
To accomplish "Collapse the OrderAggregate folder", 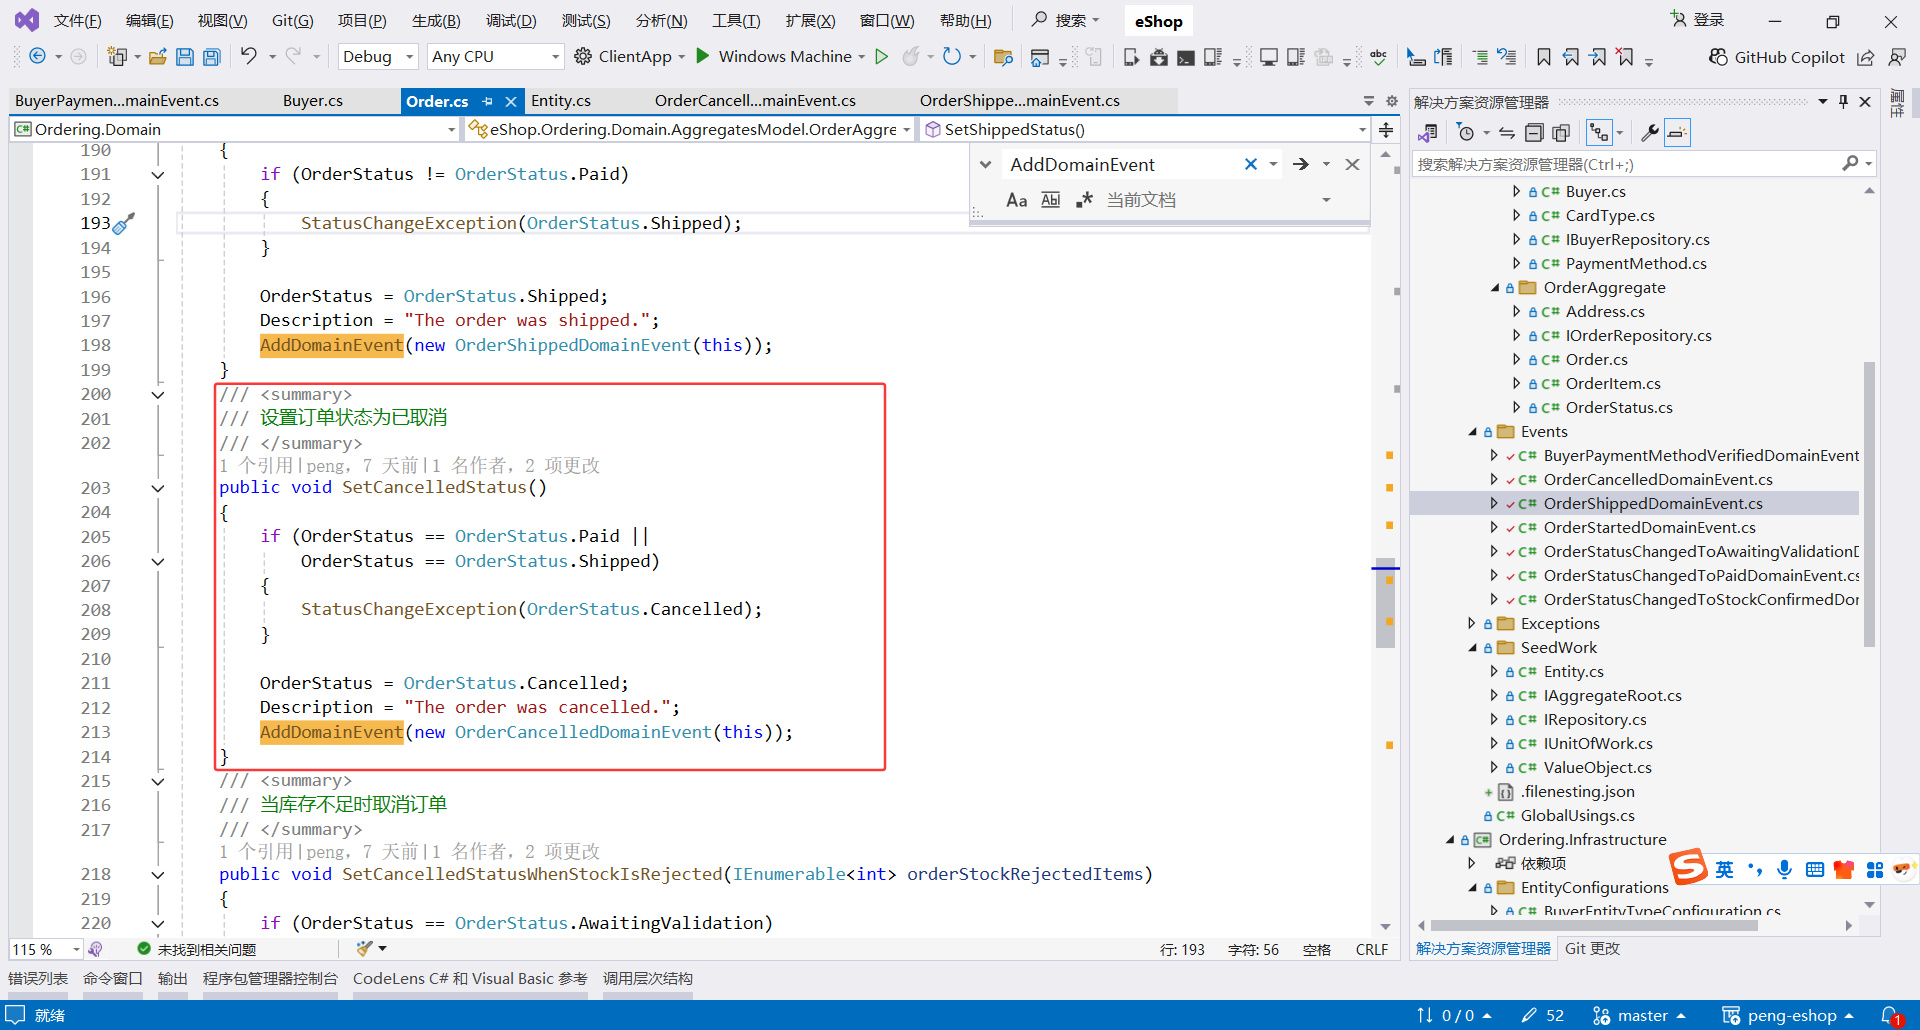I will click(x=1495, y=288).
